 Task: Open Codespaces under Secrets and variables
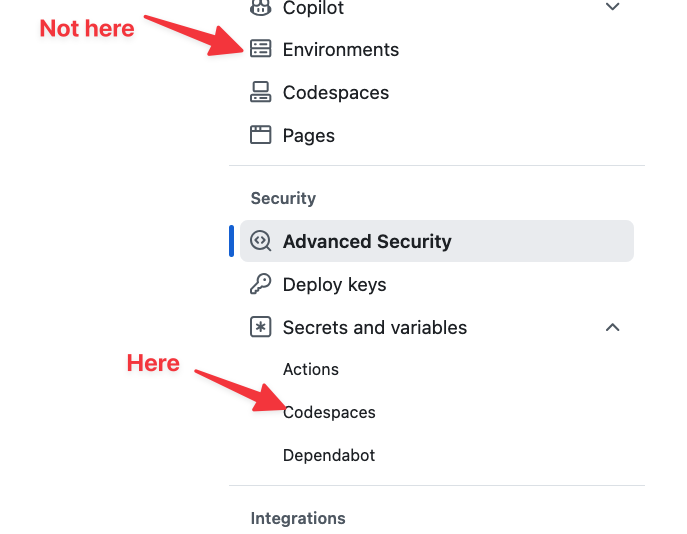(x=329, y=412)
